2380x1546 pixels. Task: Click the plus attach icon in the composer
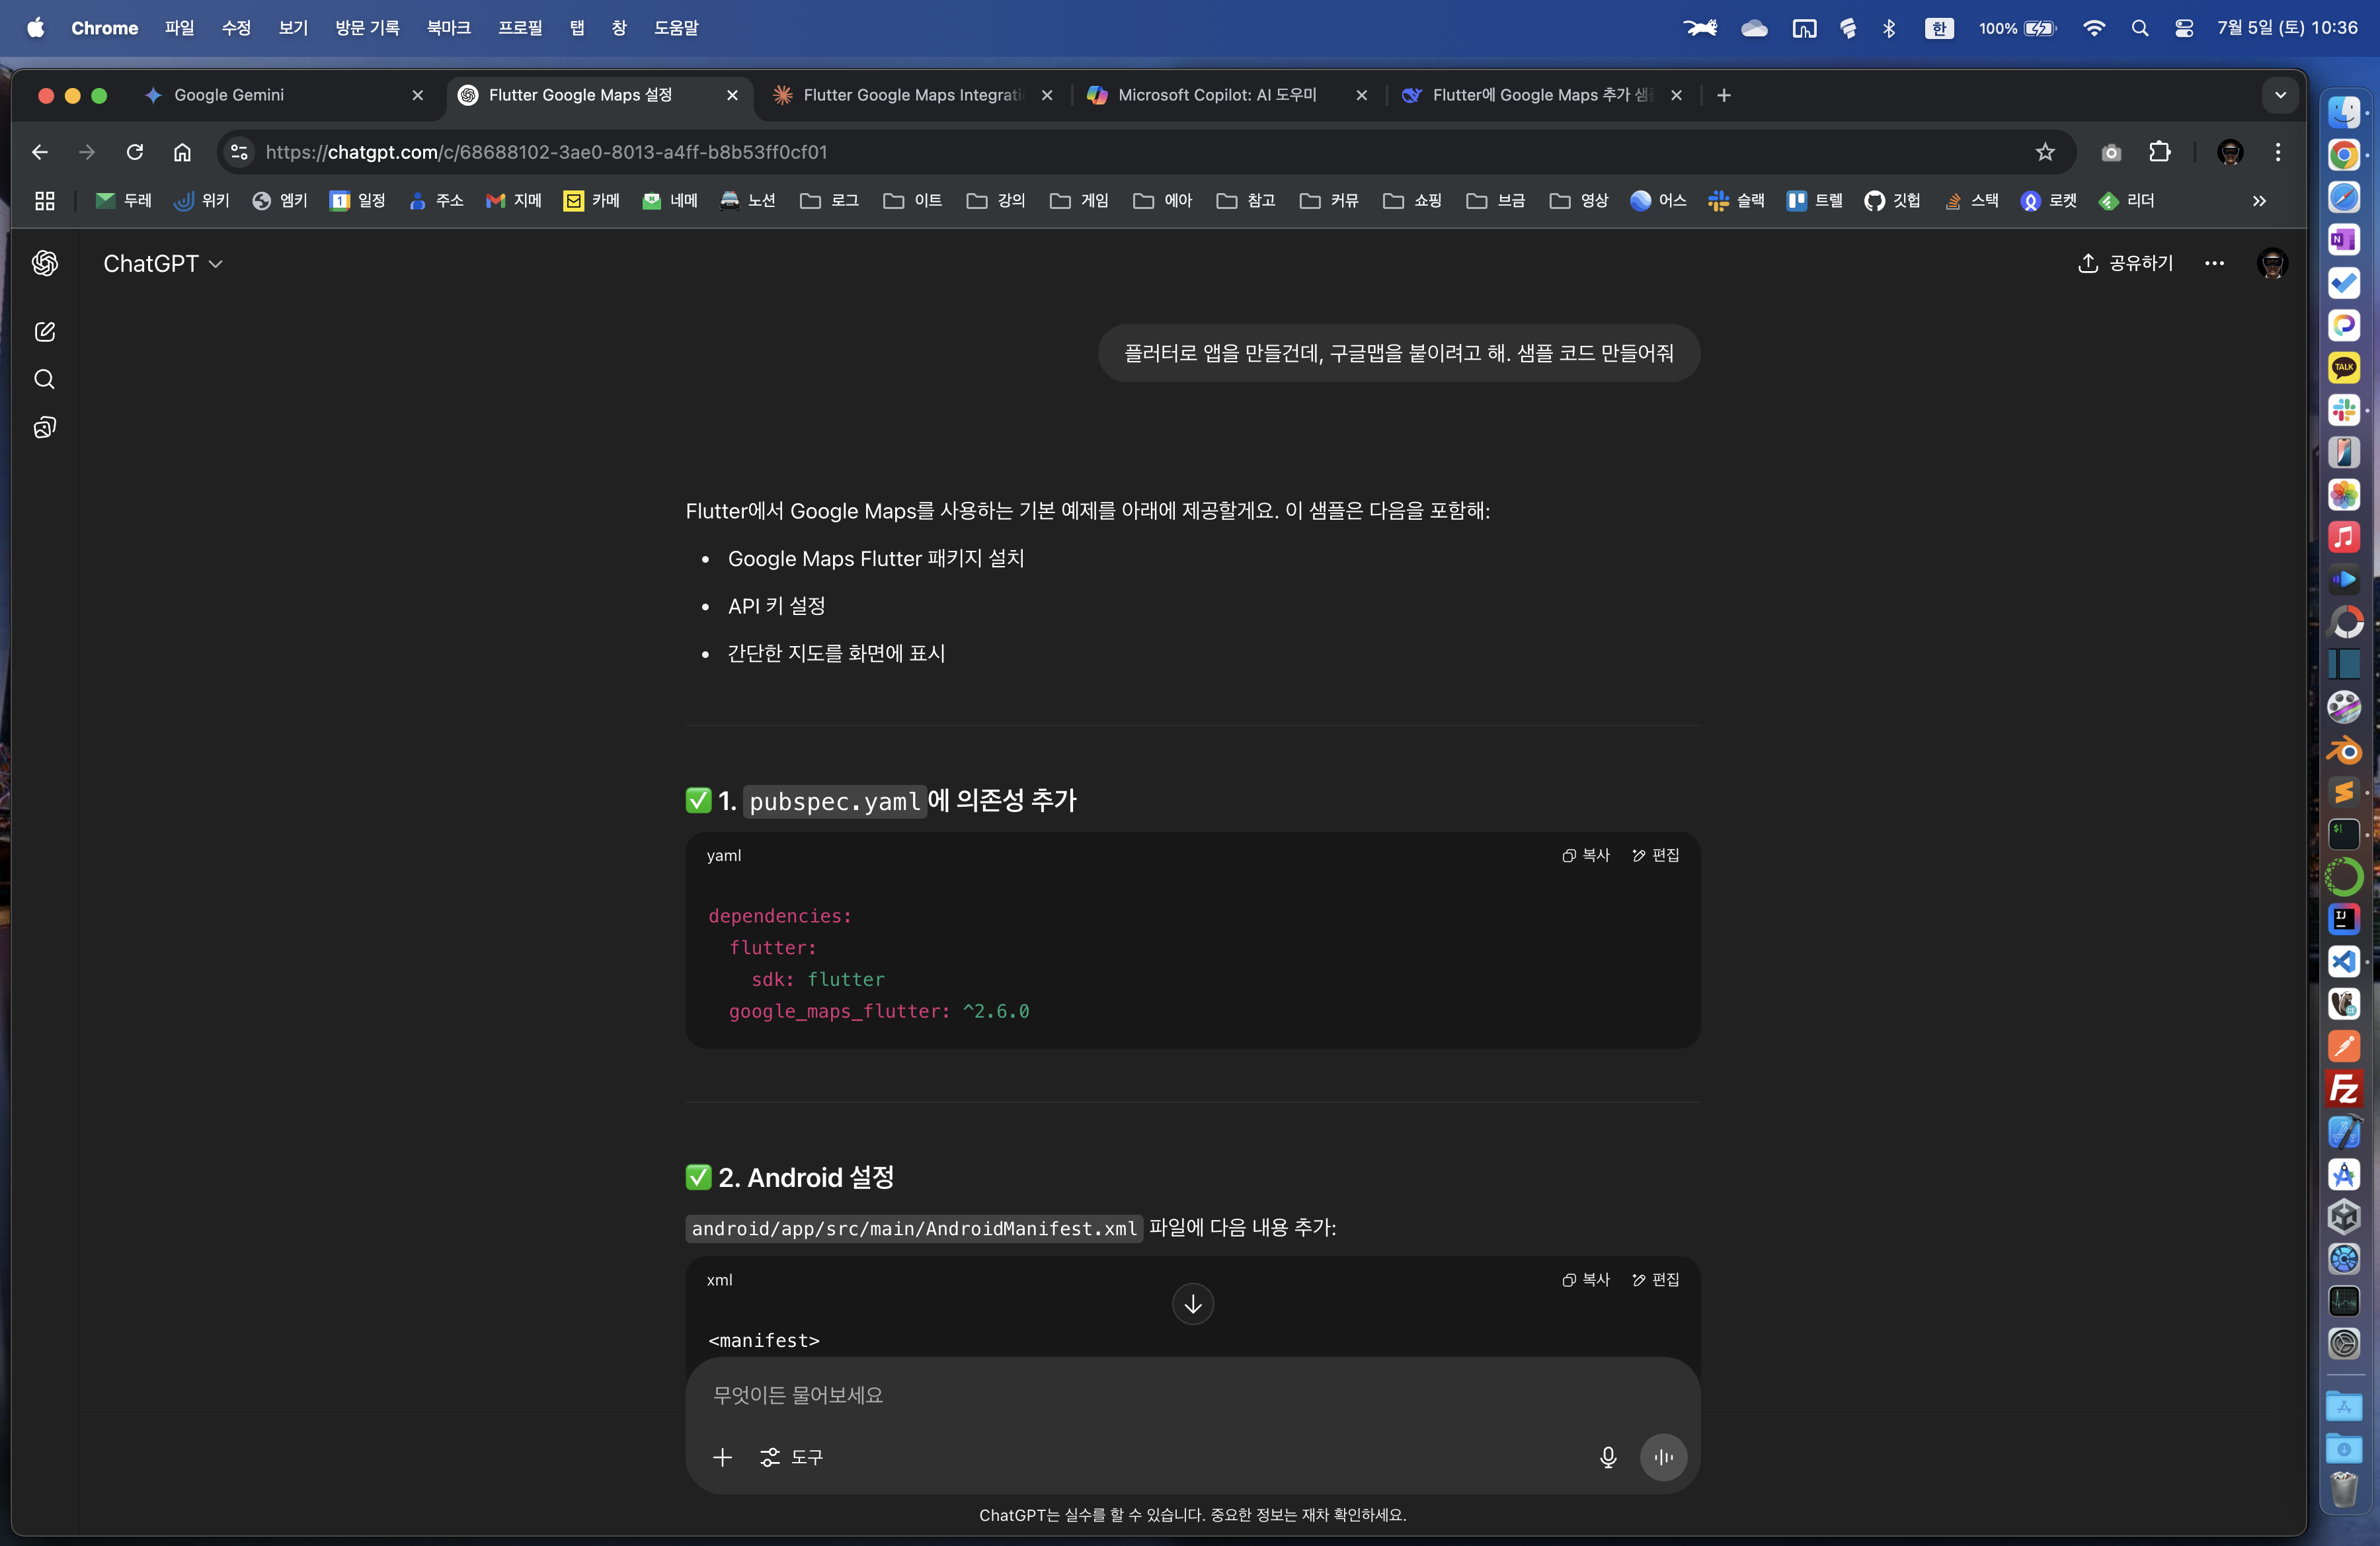coord(722,1457)
